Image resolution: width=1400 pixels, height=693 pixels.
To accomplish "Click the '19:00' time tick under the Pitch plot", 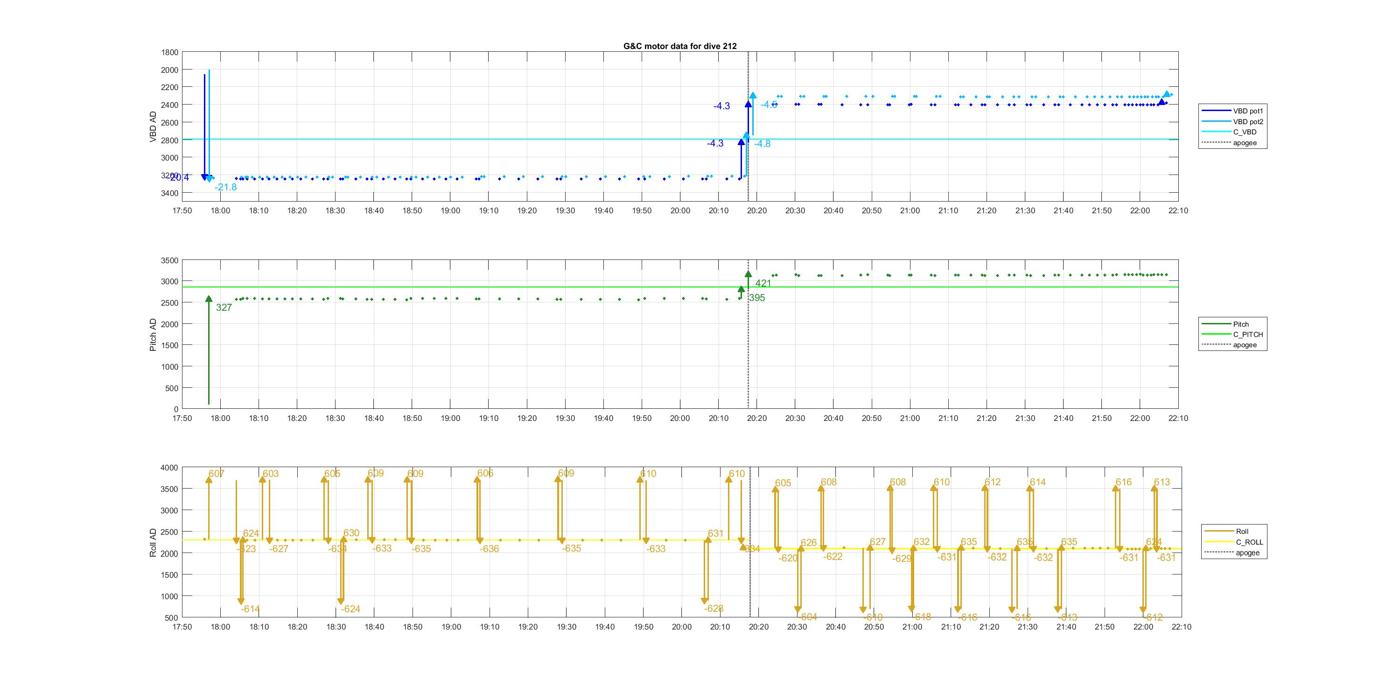I will point(450,419).
